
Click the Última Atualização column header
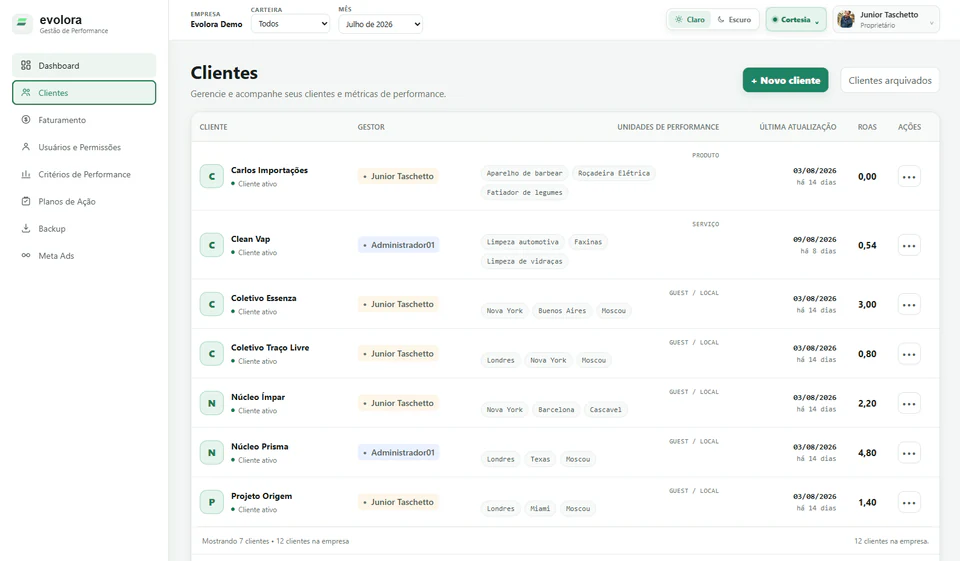[x=798, y=127]
